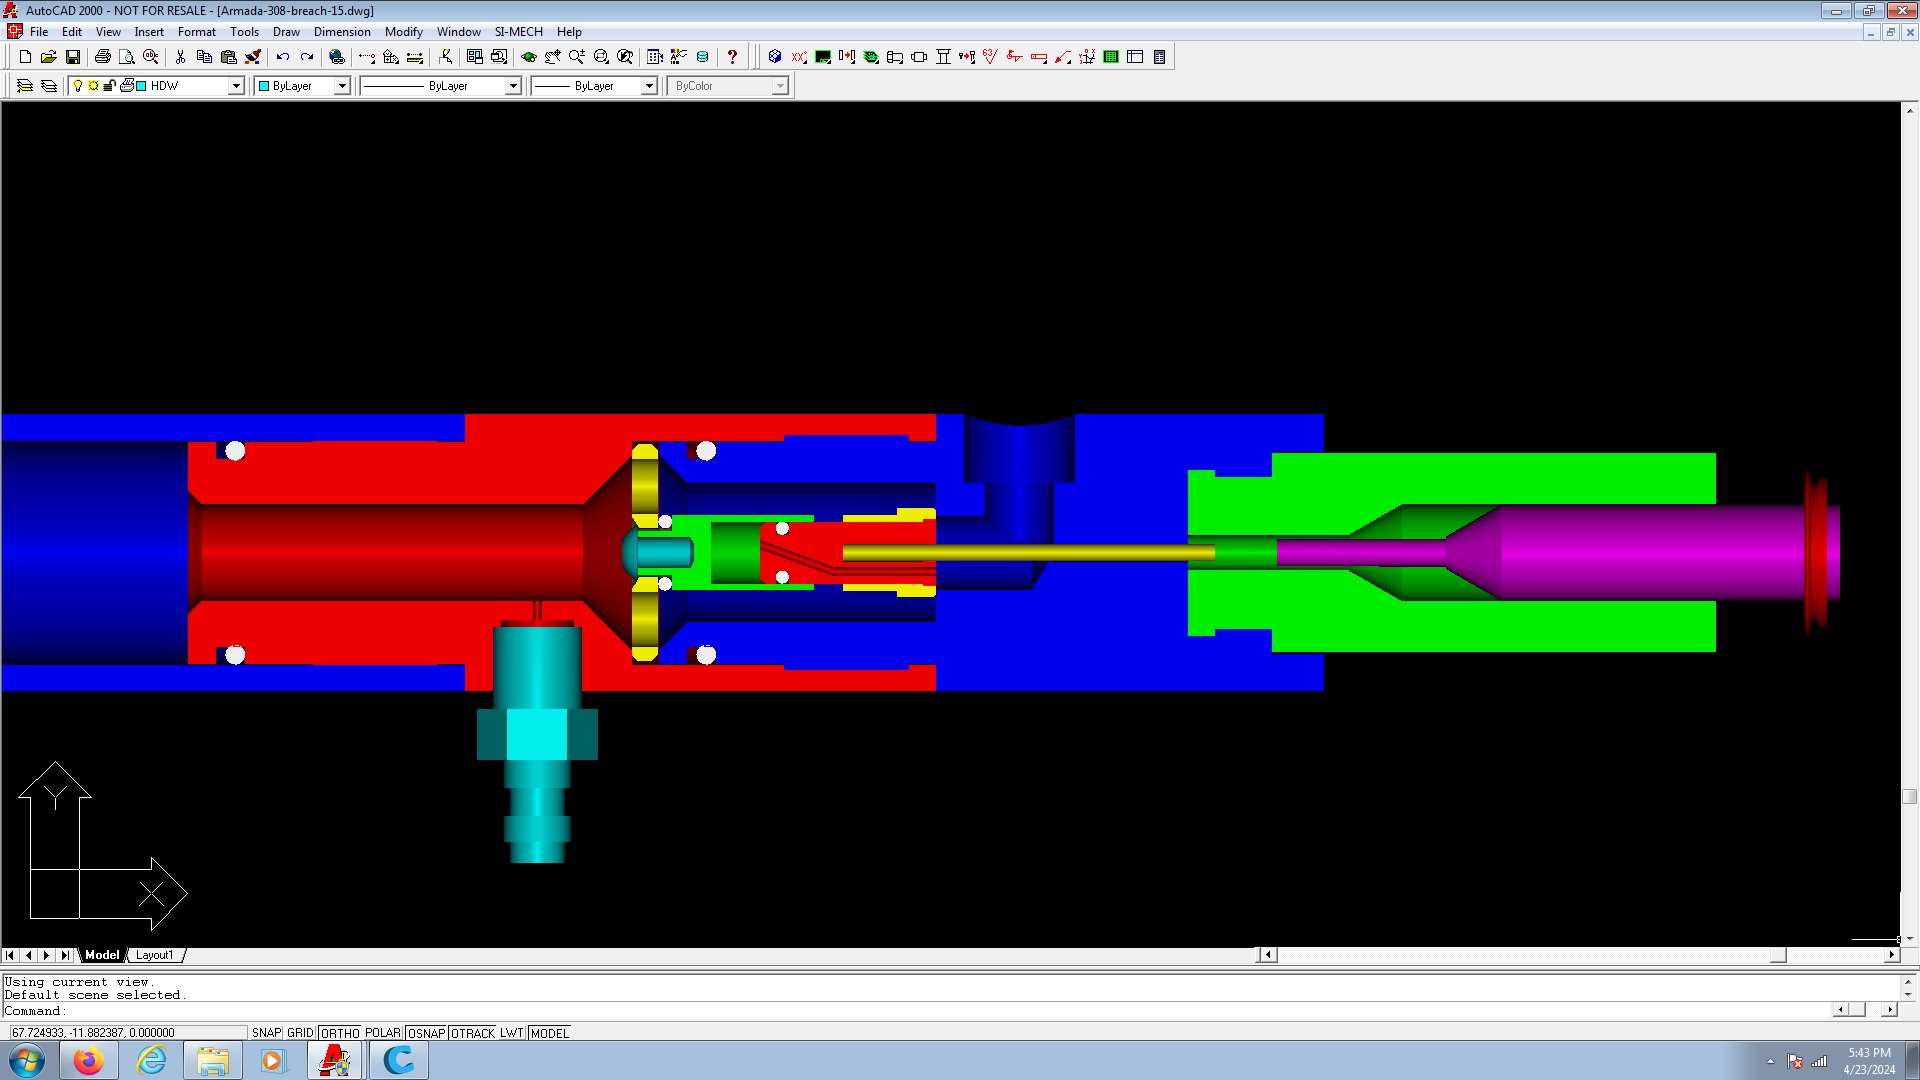Cut selection with scissors icon
The width and height of the screenshot is (1920, 1080).
(x=180, y=57)
